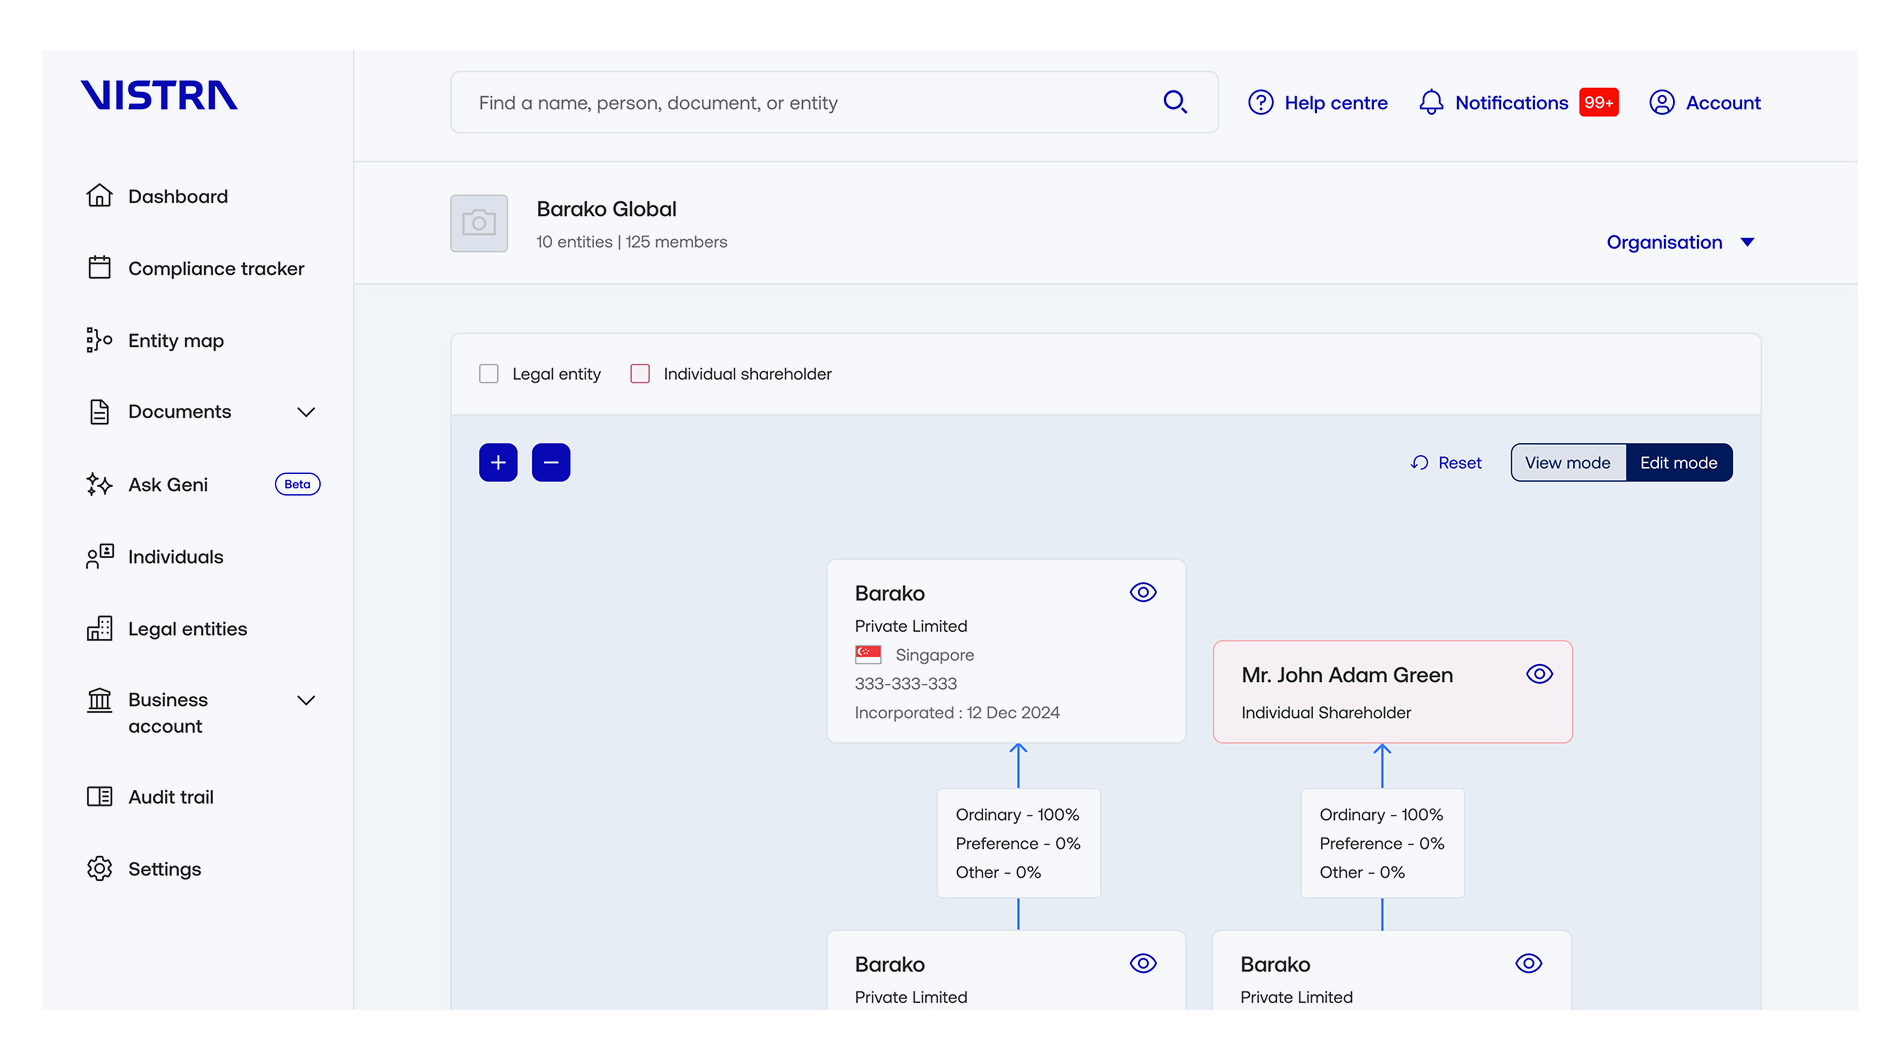Click the Compliance tracker calendar icon
This screenshot has height=1060, width=1900.
(x=99, y=268)
